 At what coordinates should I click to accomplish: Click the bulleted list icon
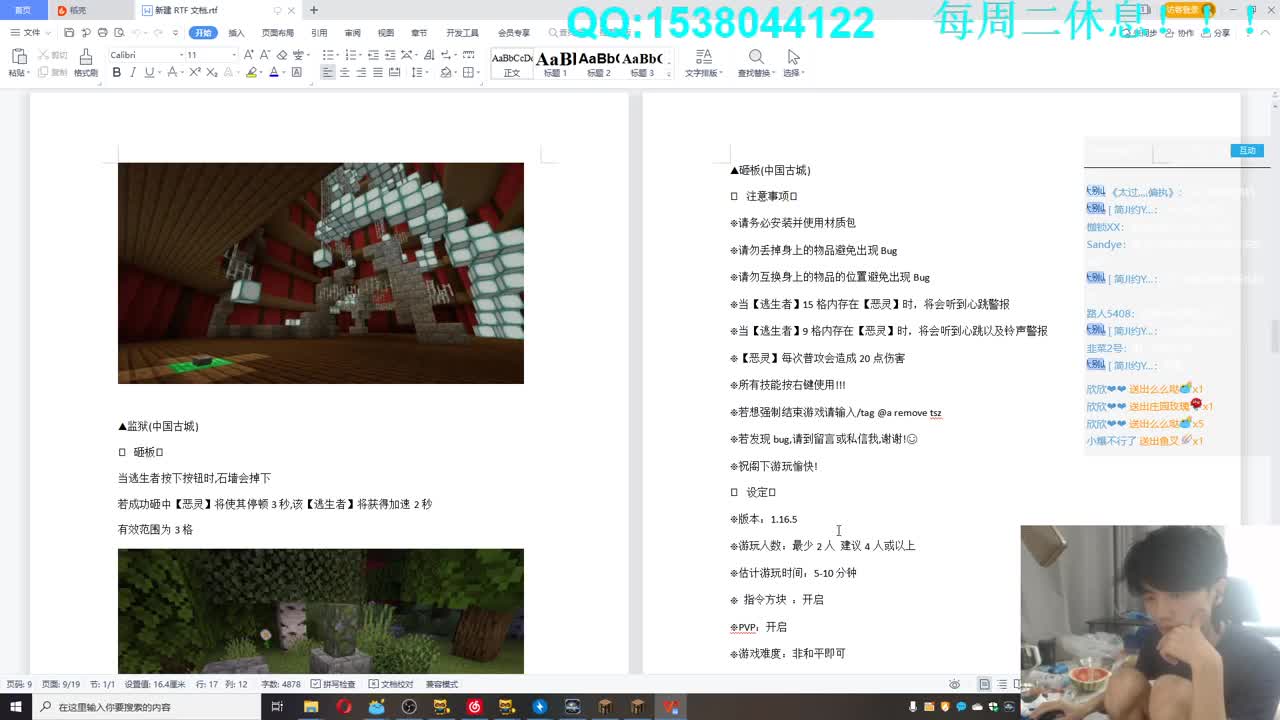[x=328, y=55]
